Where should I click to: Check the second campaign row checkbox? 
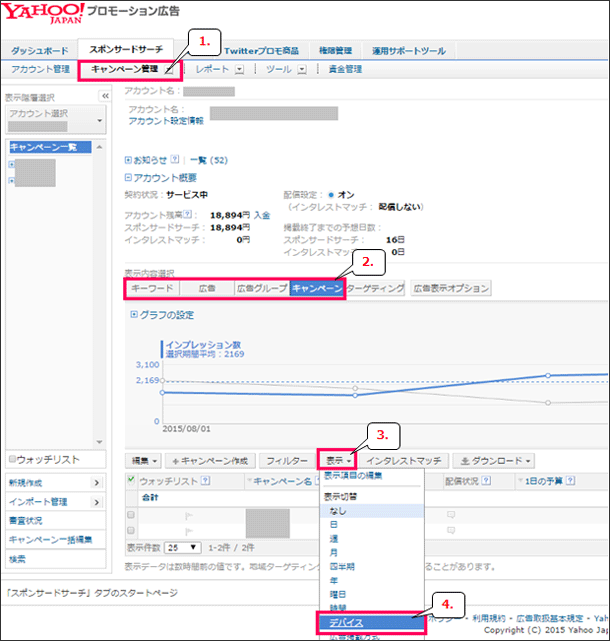(131, 530)
